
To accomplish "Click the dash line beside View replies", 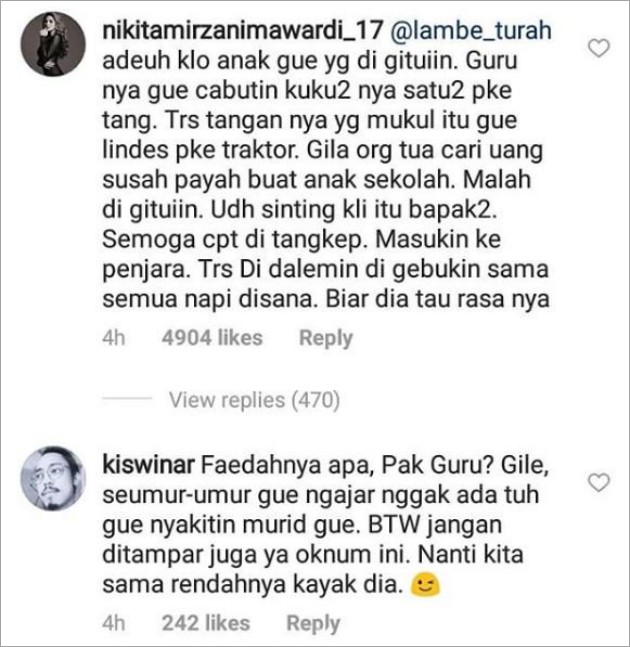I will click(x=127, y=399).
